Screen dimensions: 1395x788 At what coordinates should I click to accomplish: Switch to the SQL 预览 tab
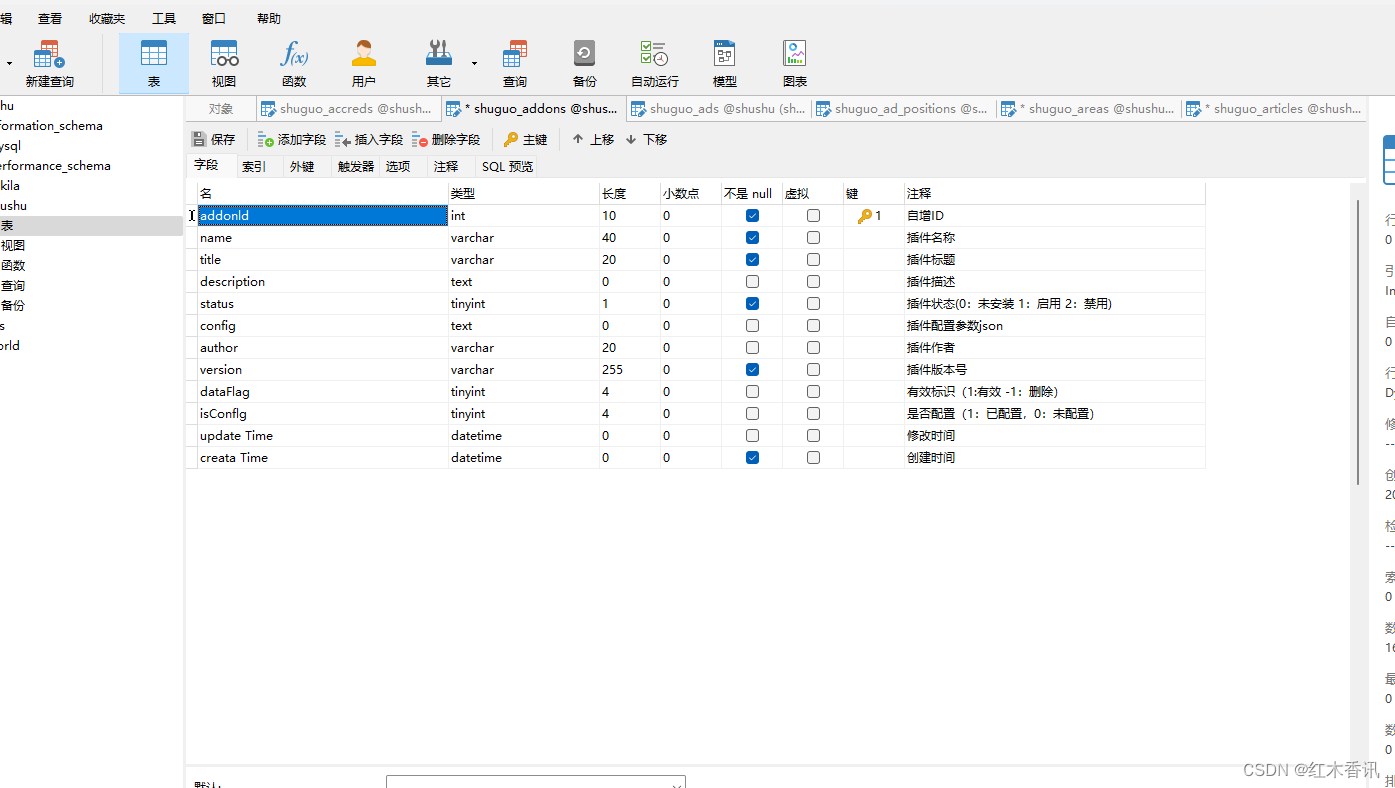507,166
